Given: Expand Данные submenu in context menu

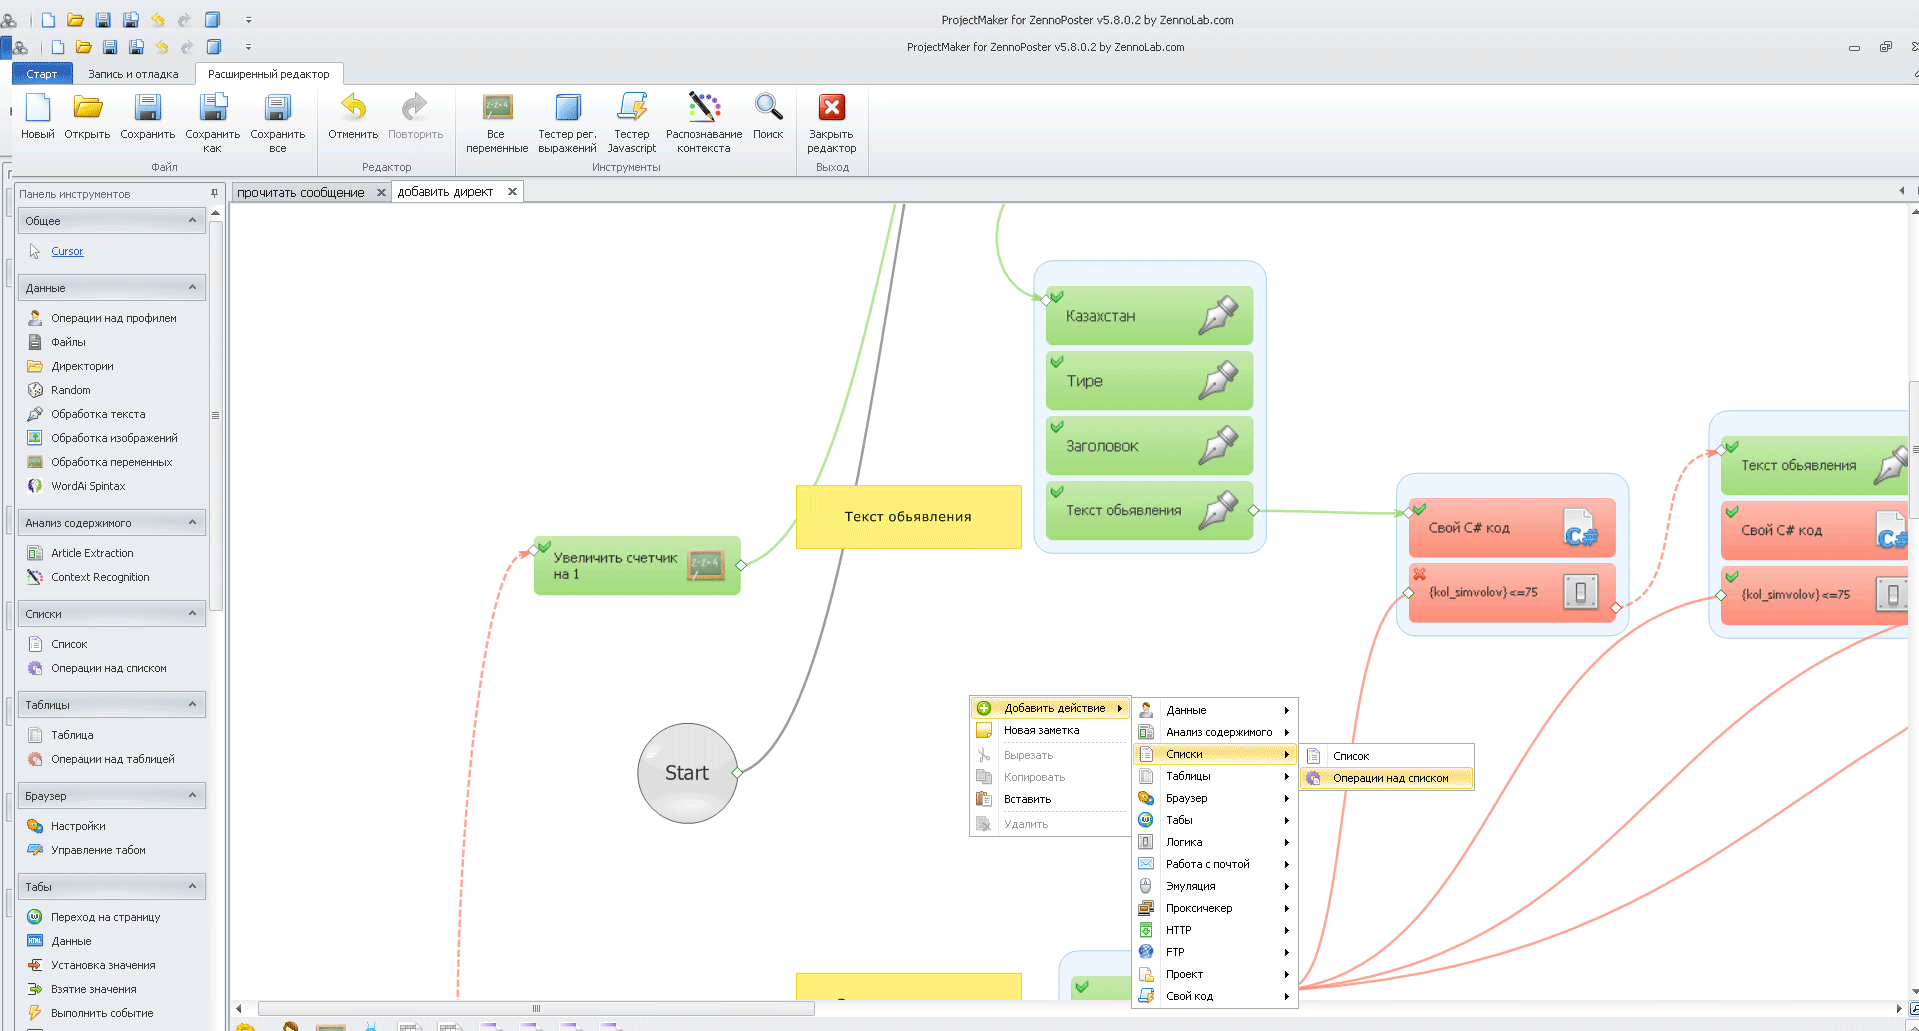Looking at the screenshot, I should pyautogui.click(x=1215, y=710).
